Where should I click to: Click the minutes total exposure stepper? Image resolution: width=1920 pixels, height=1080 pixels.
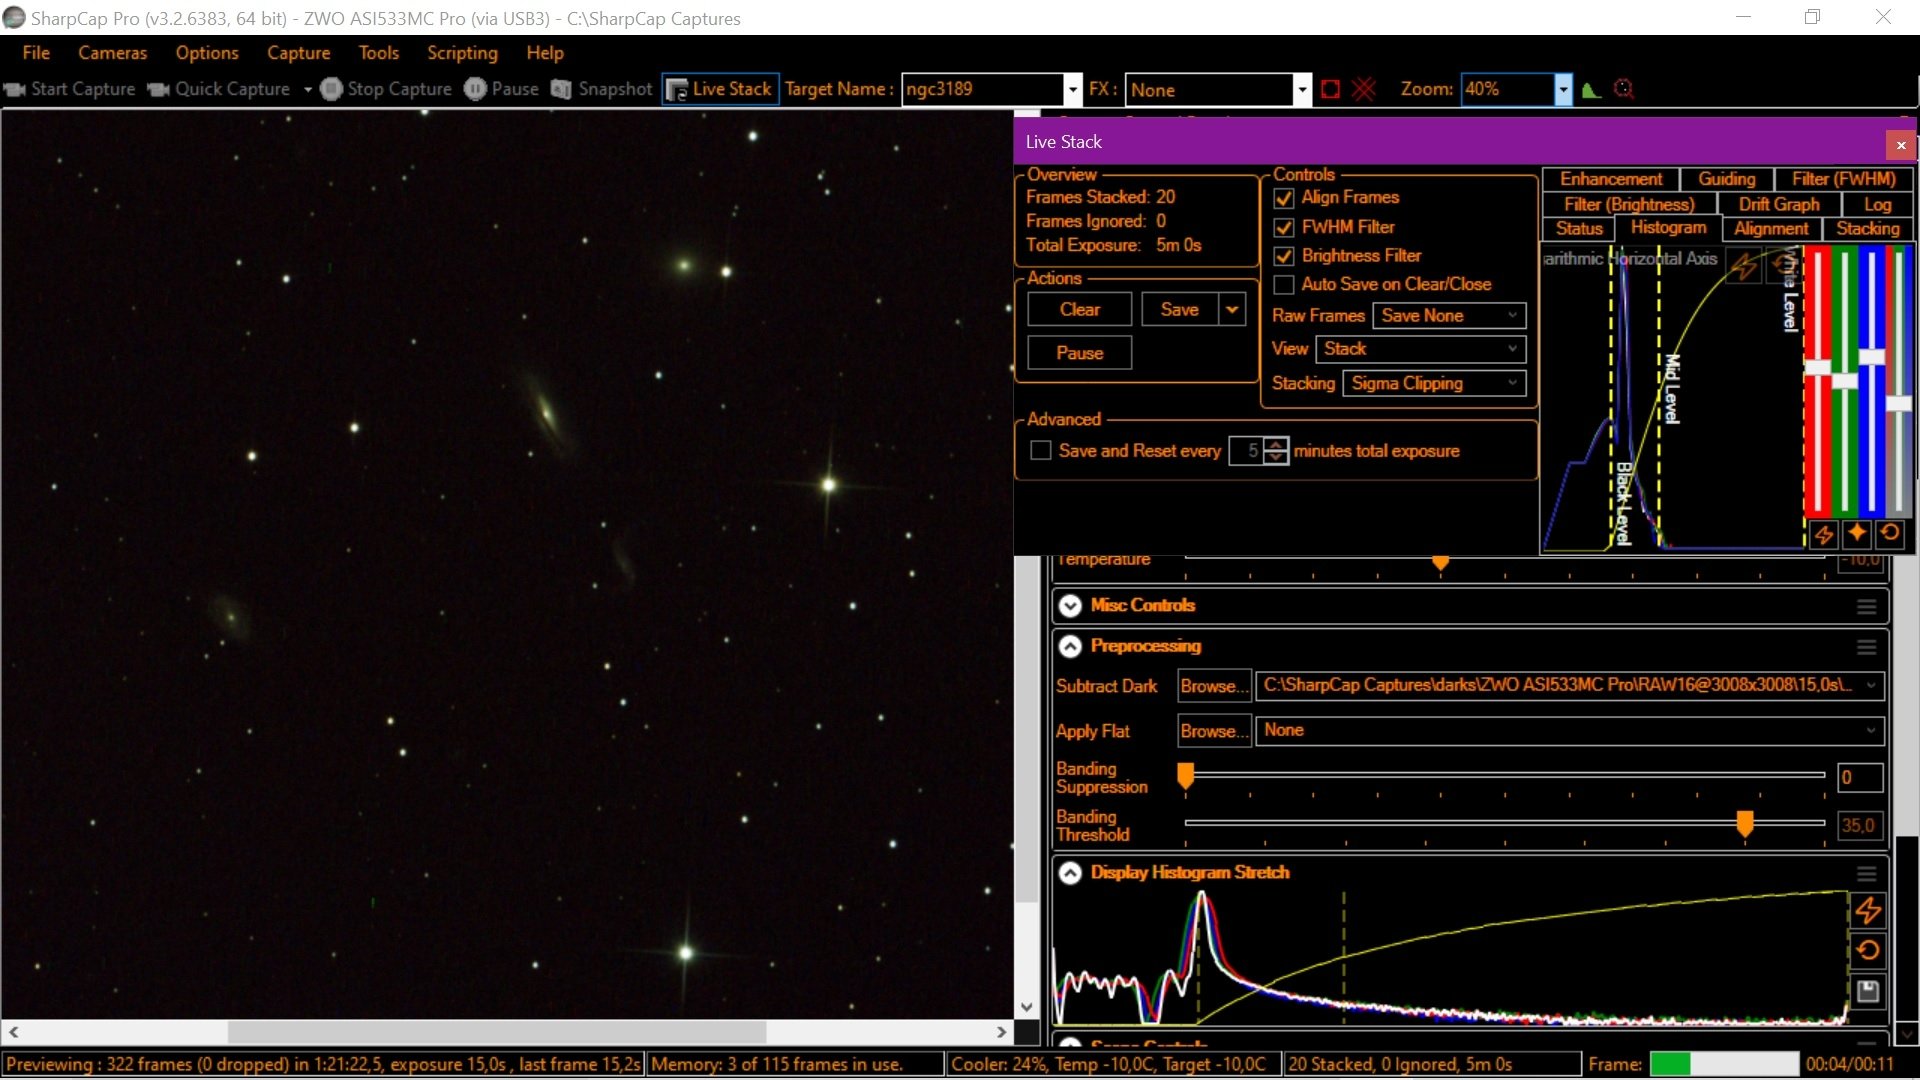click(x=1276, y=451)
